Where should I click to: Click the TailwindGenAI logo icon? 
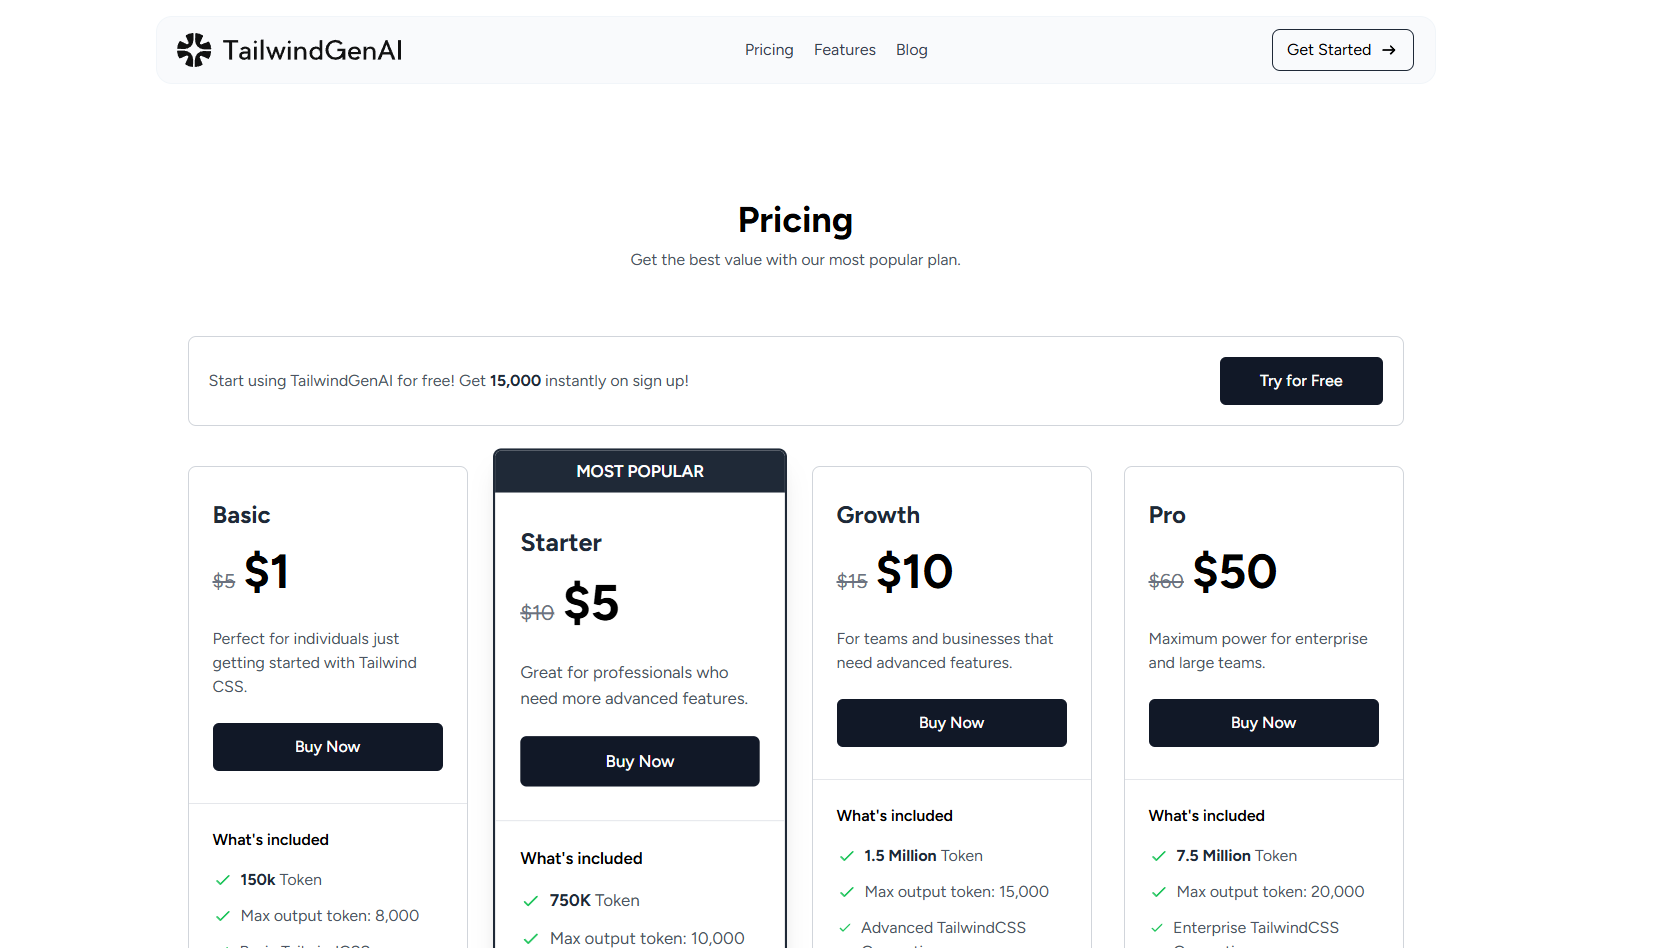pos(194,49)
